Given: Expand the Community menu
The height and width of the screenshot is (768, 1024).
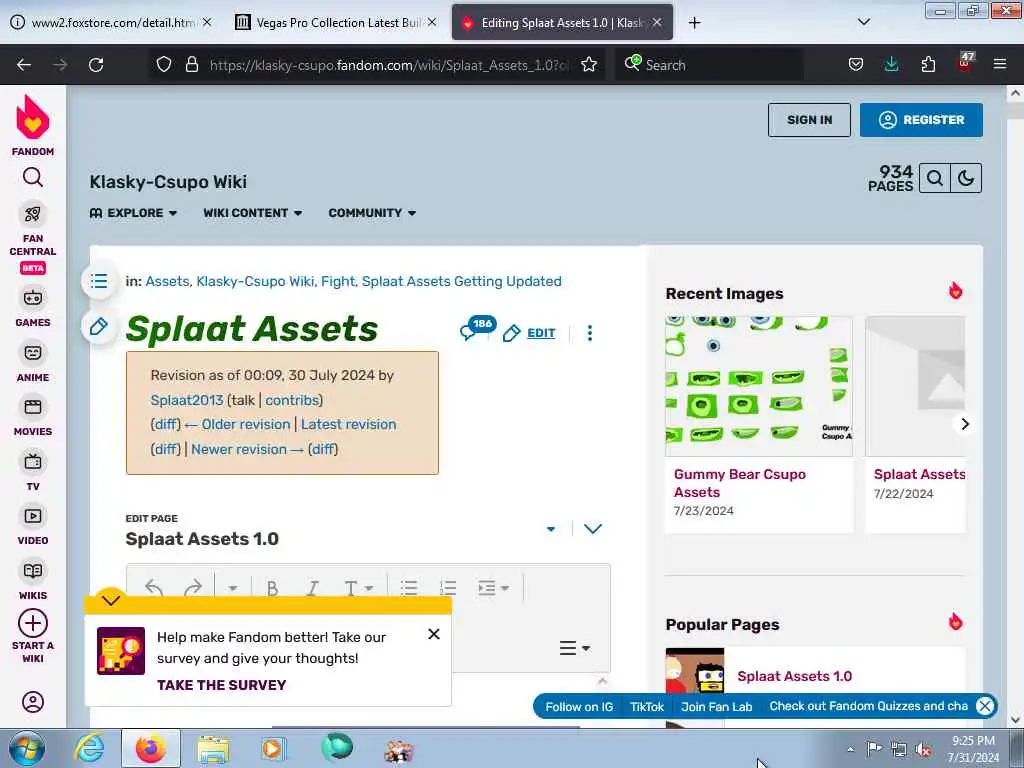Looking at the screenshot, I should (372, 213).
